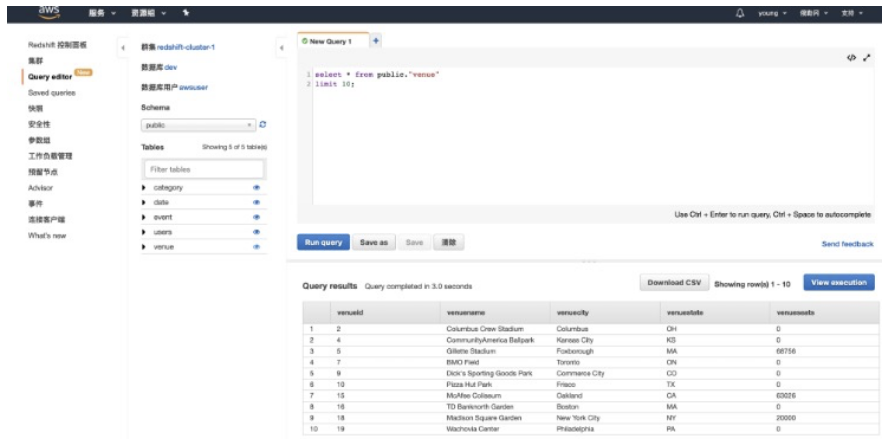The height and width of the screenshot is (441, 887).
Task: Expand the event table columns
Action: click(144, 217)
